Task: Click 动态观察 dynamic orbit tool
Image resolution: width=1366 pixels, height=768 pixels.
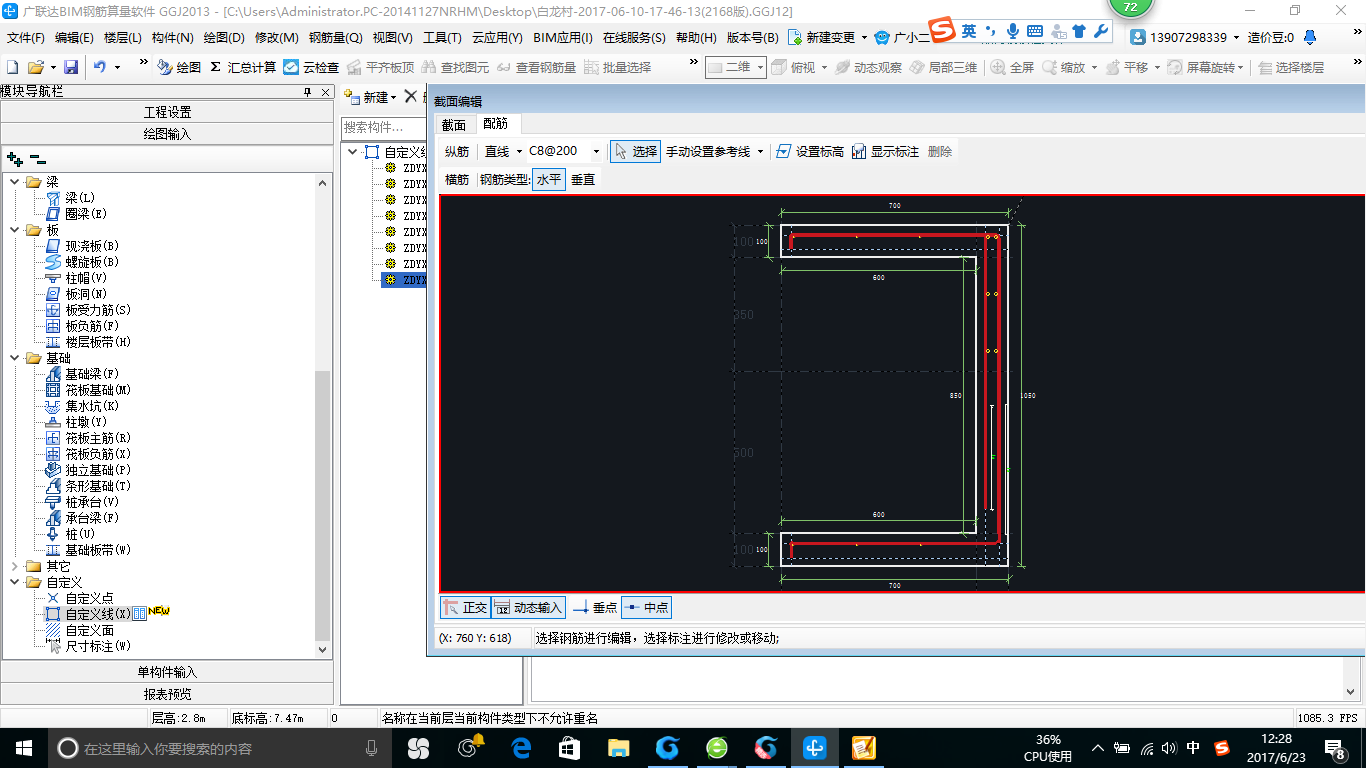Action: [x=868, y=67]
